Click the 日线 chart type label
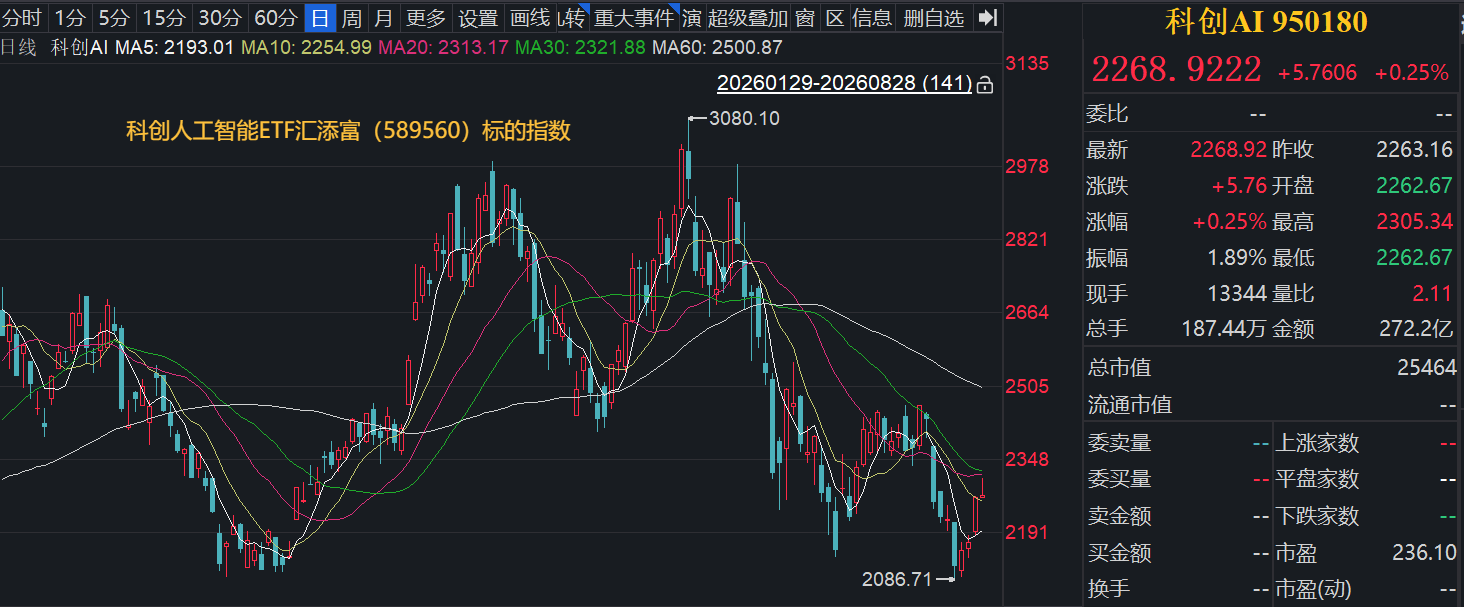Viewport: 1464px width, 607px height. tap(18, 47)
